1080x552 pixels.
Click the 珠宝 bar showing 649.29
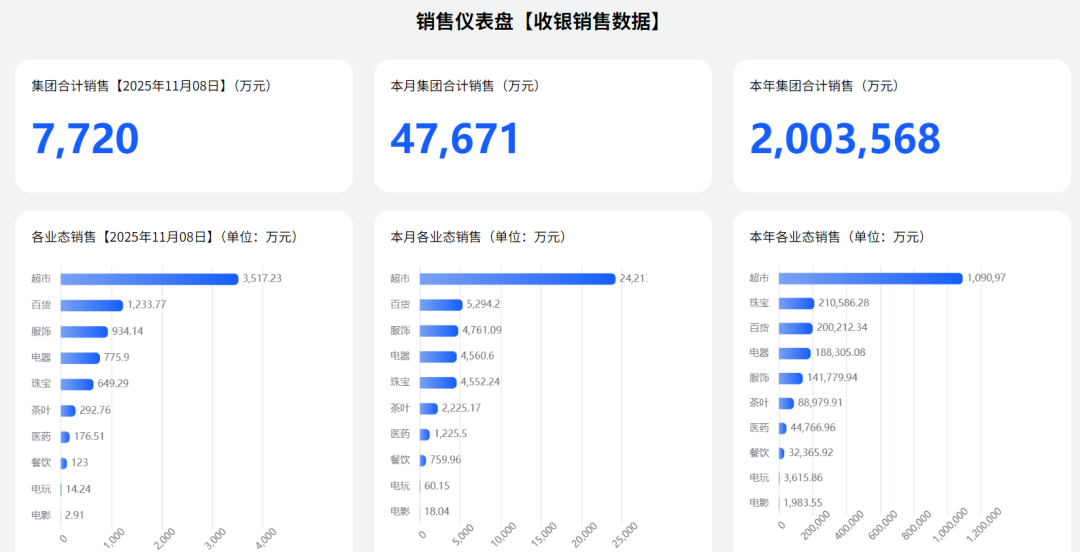(x=76, y=384)
